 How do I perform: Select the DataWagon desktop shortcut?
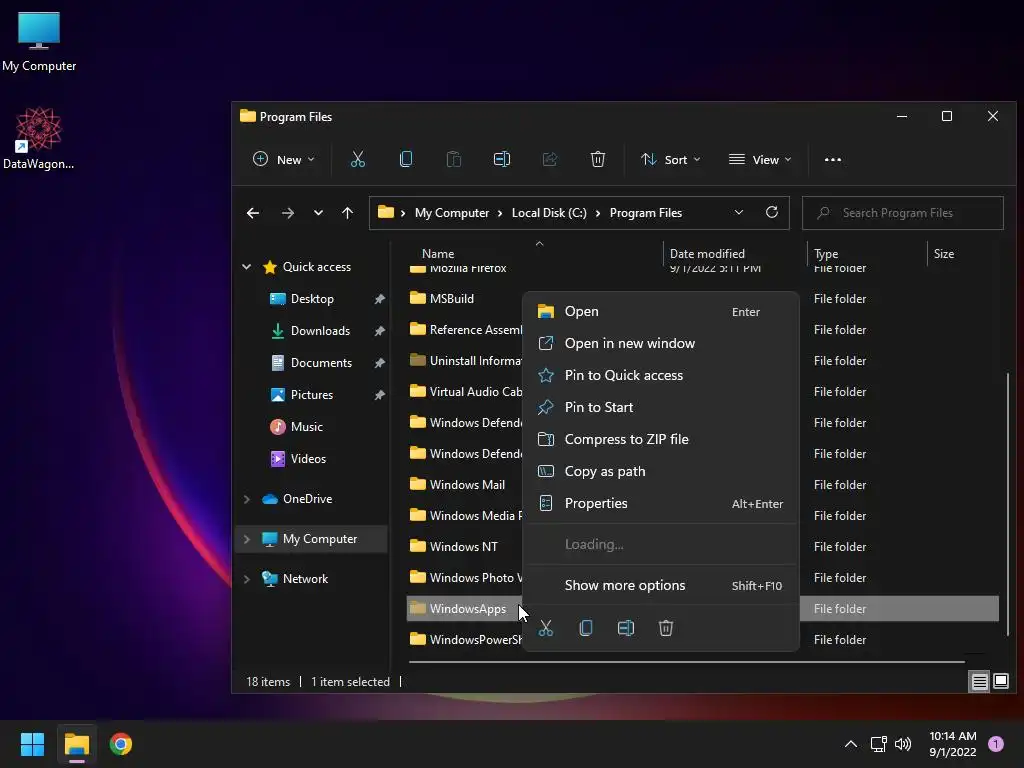[39, 138]
